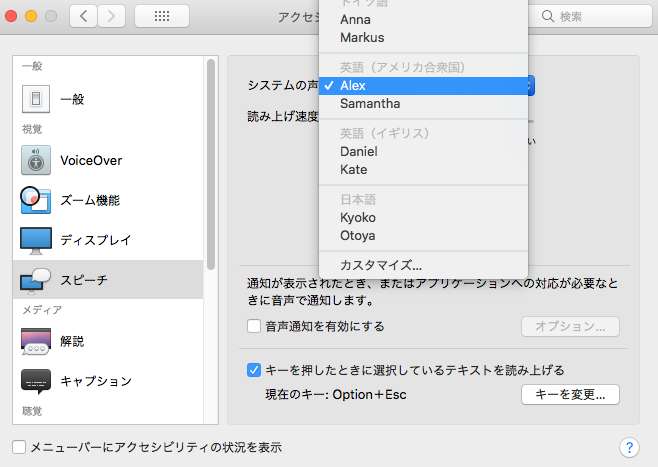Choose the Kyoko voice
658x467 pixels.
(x=423, y=218)
